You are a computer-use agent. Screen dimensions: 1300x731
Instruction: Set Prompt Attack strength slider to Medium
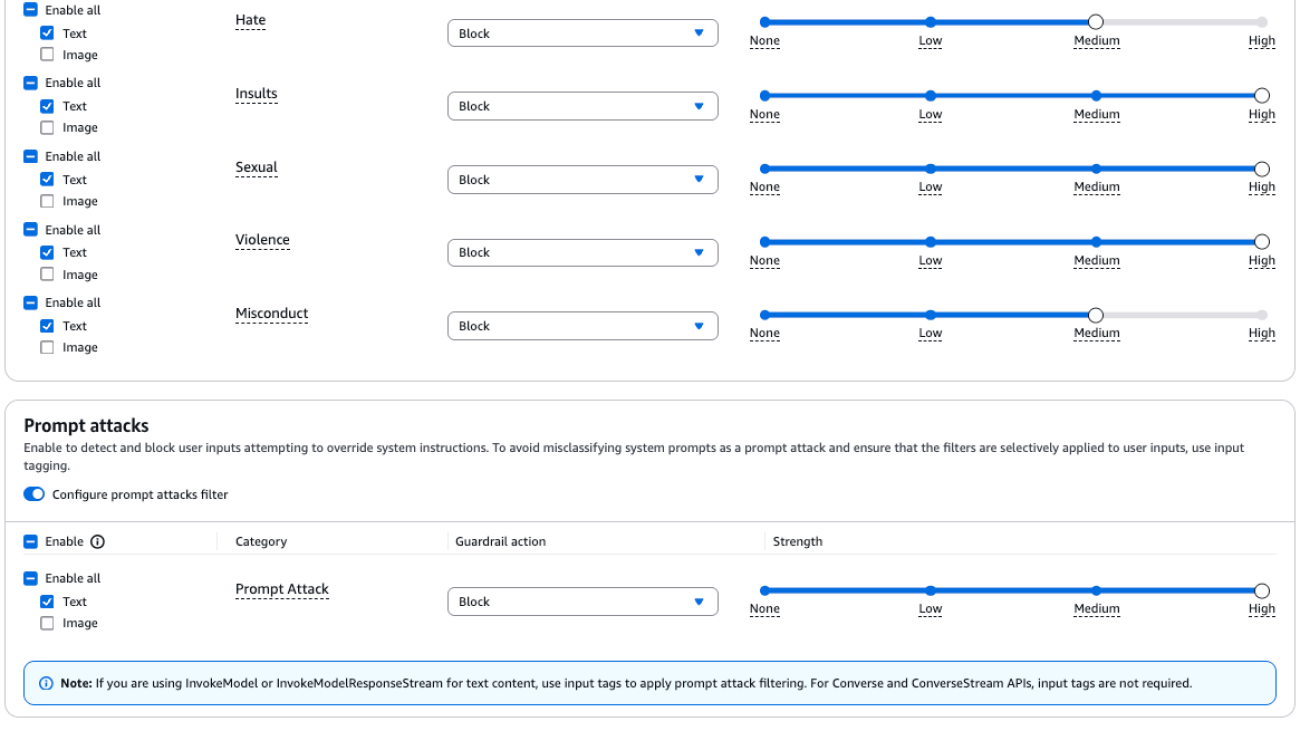[x=1096, y=591]
